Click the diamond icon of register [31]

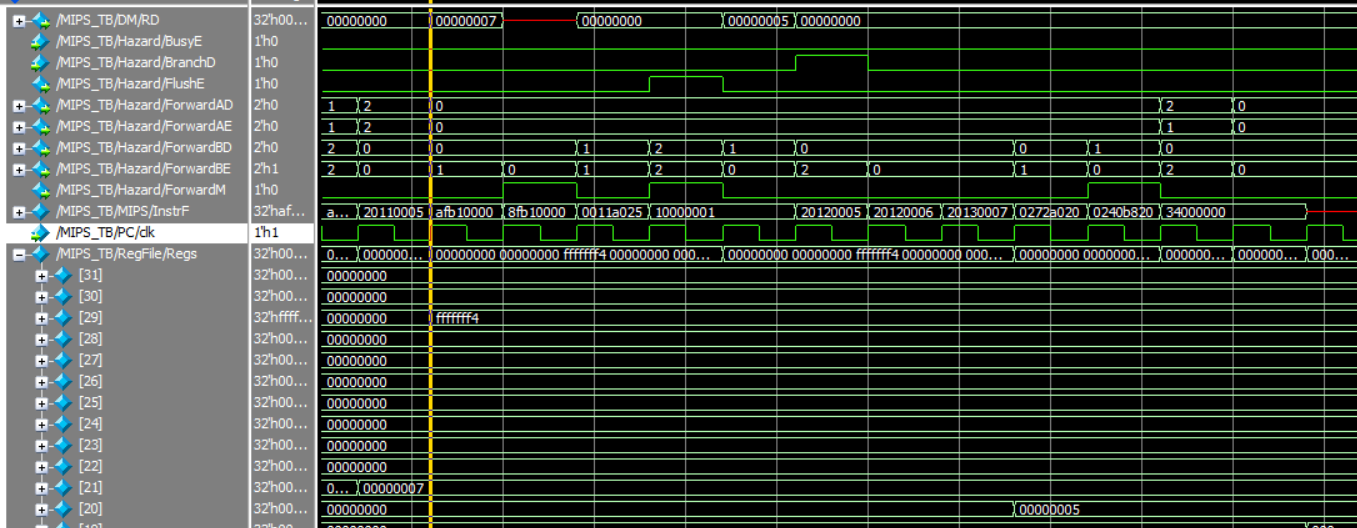pyautogui.click(x=63, y=276)
